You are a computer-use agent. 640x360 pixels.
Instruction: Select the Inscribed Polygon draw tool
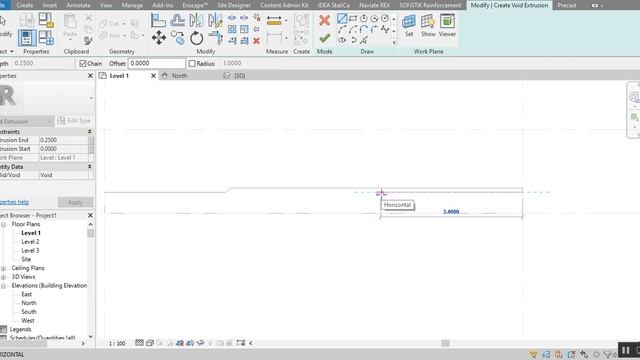tap(364, 18)
